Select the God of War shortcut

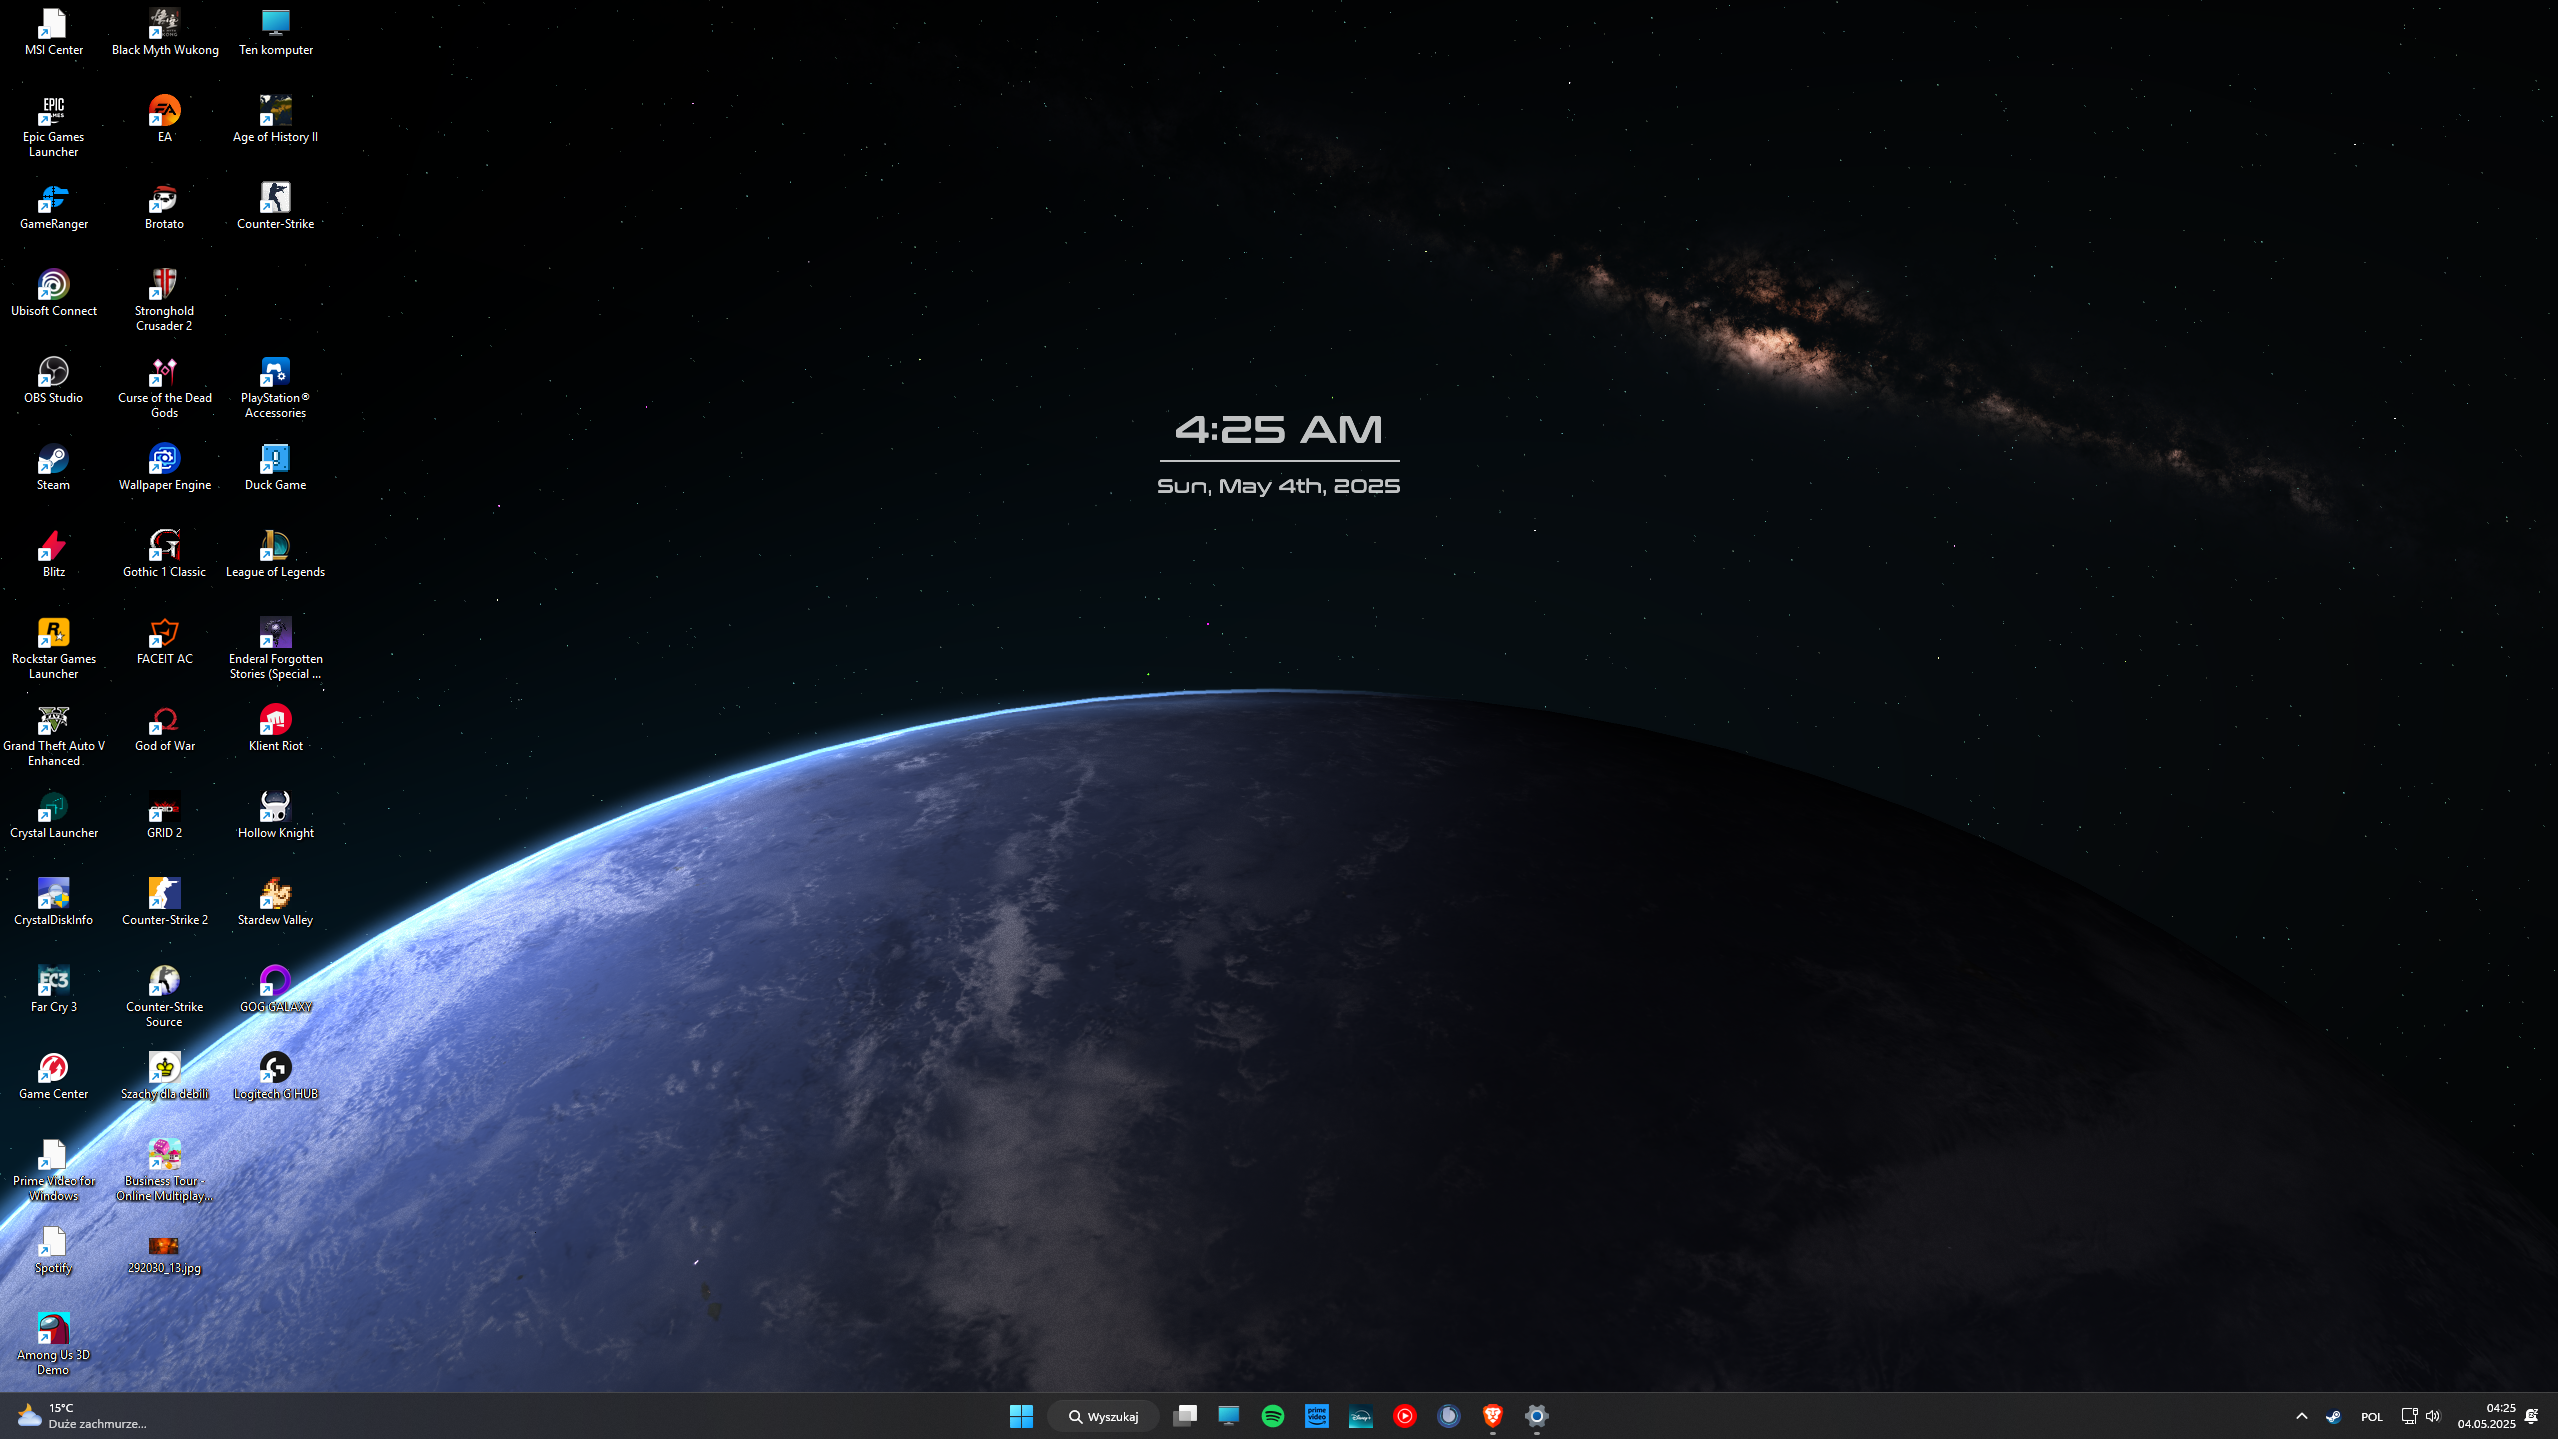point(165,728)
